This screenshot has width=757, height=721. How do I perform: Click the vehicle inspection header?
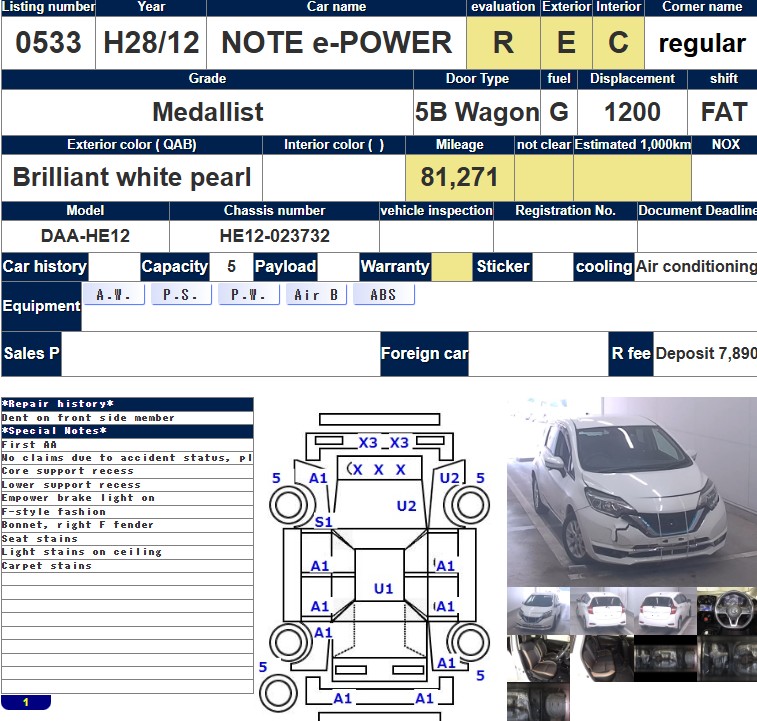coord(436,211)
